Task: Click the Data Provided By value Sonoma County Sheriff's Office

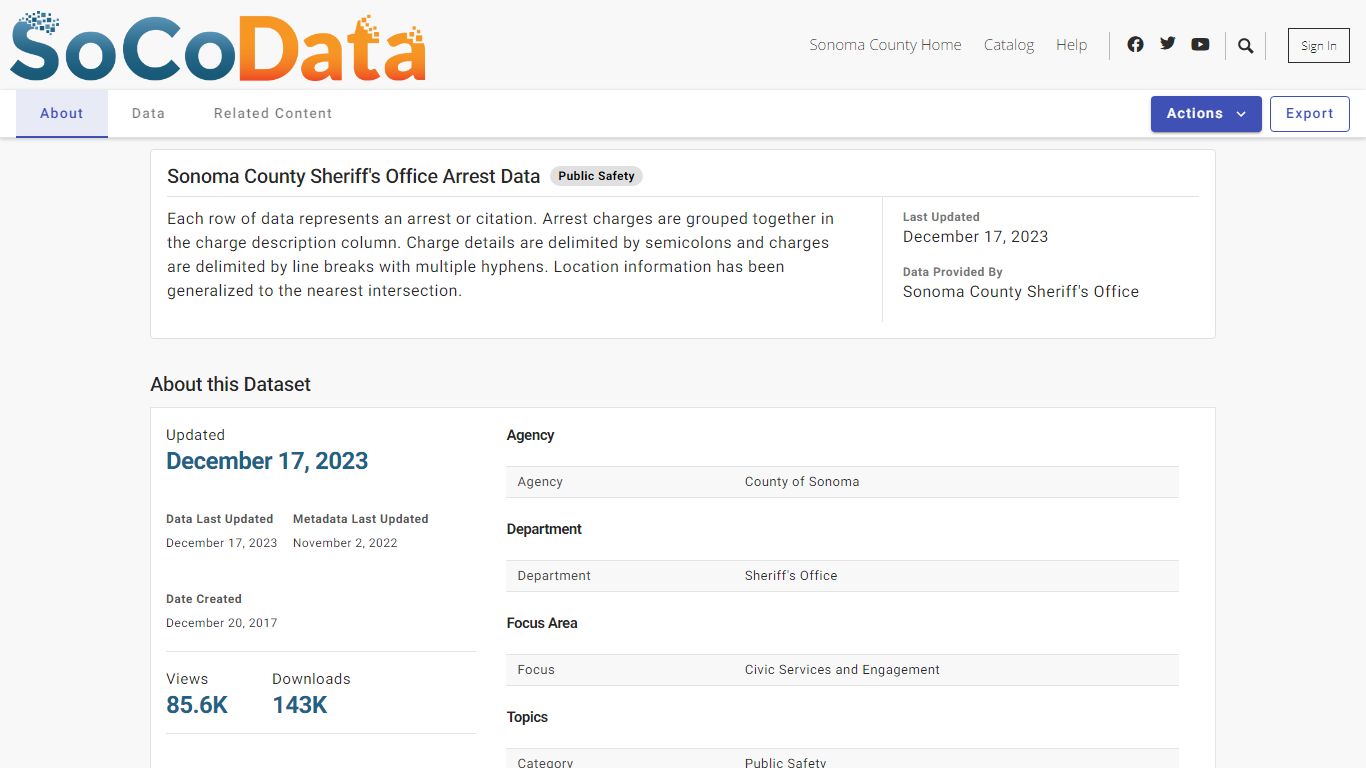Action: [1021, 292]
